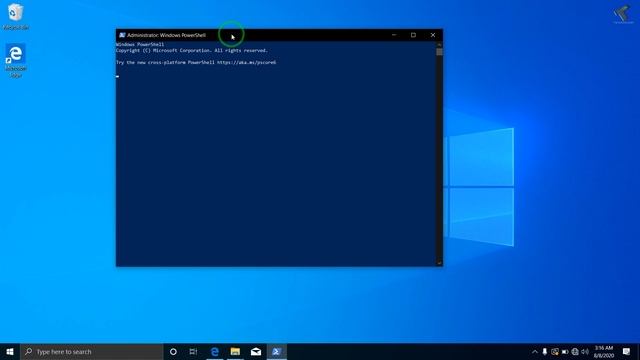Open File Explorer from the taskbar
Image resolution: width=640 pixels, height=360 pixels.
coord(235,351)
